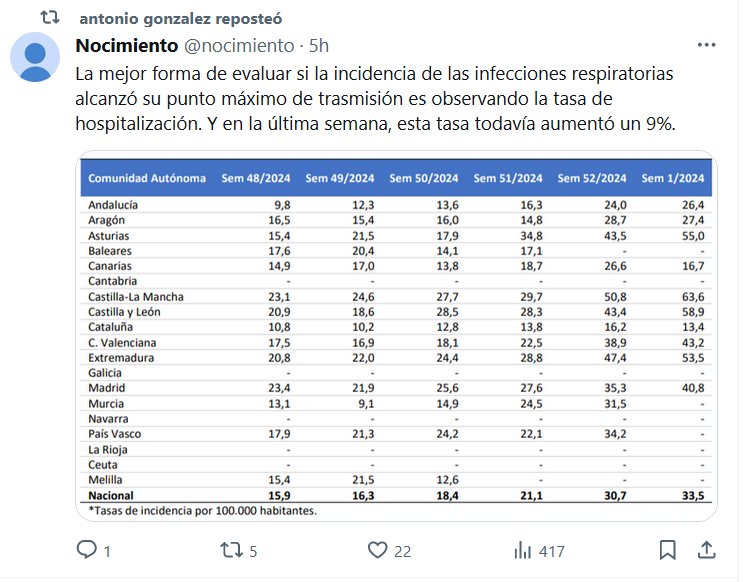Open the @nocimiento handle link
Image resolution: width=748 pixels, height=582 pixels.
239,46
